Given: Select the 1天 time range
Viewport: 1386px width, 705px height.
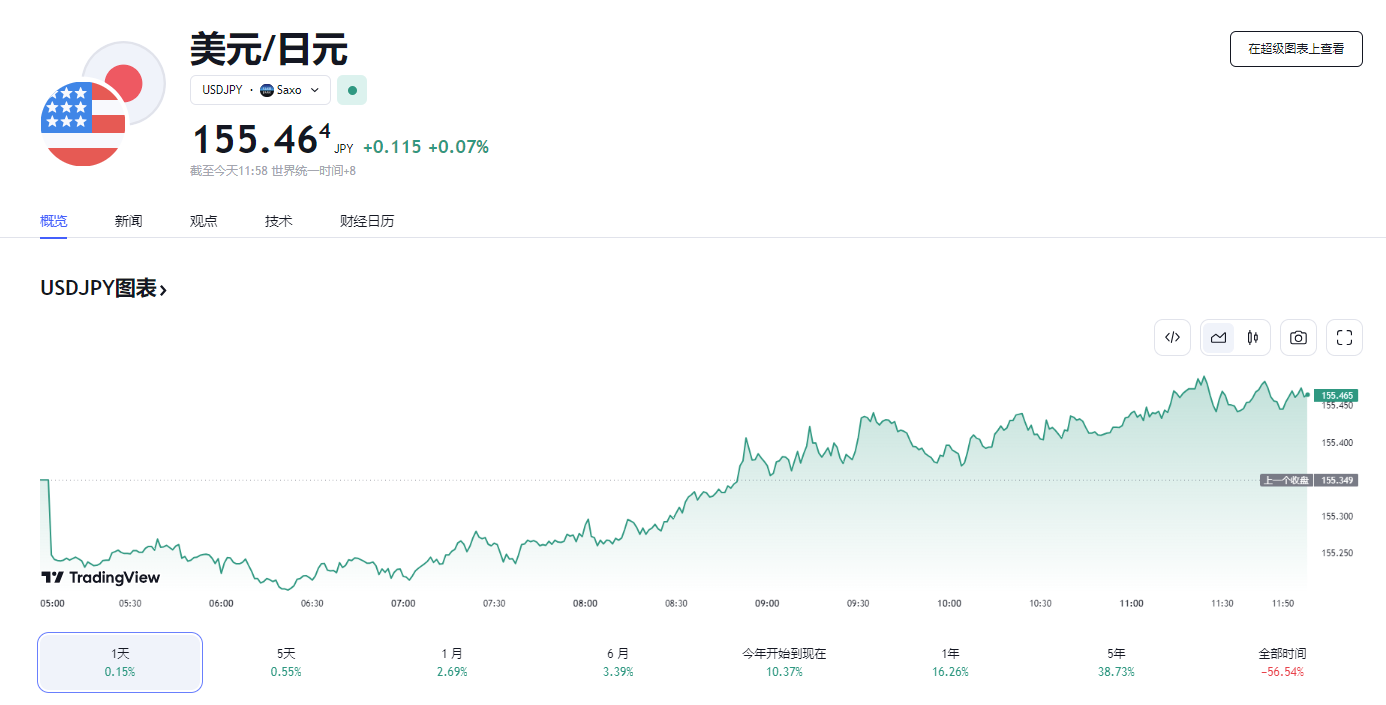Looking at the screenshot, I should pos(120,662).
